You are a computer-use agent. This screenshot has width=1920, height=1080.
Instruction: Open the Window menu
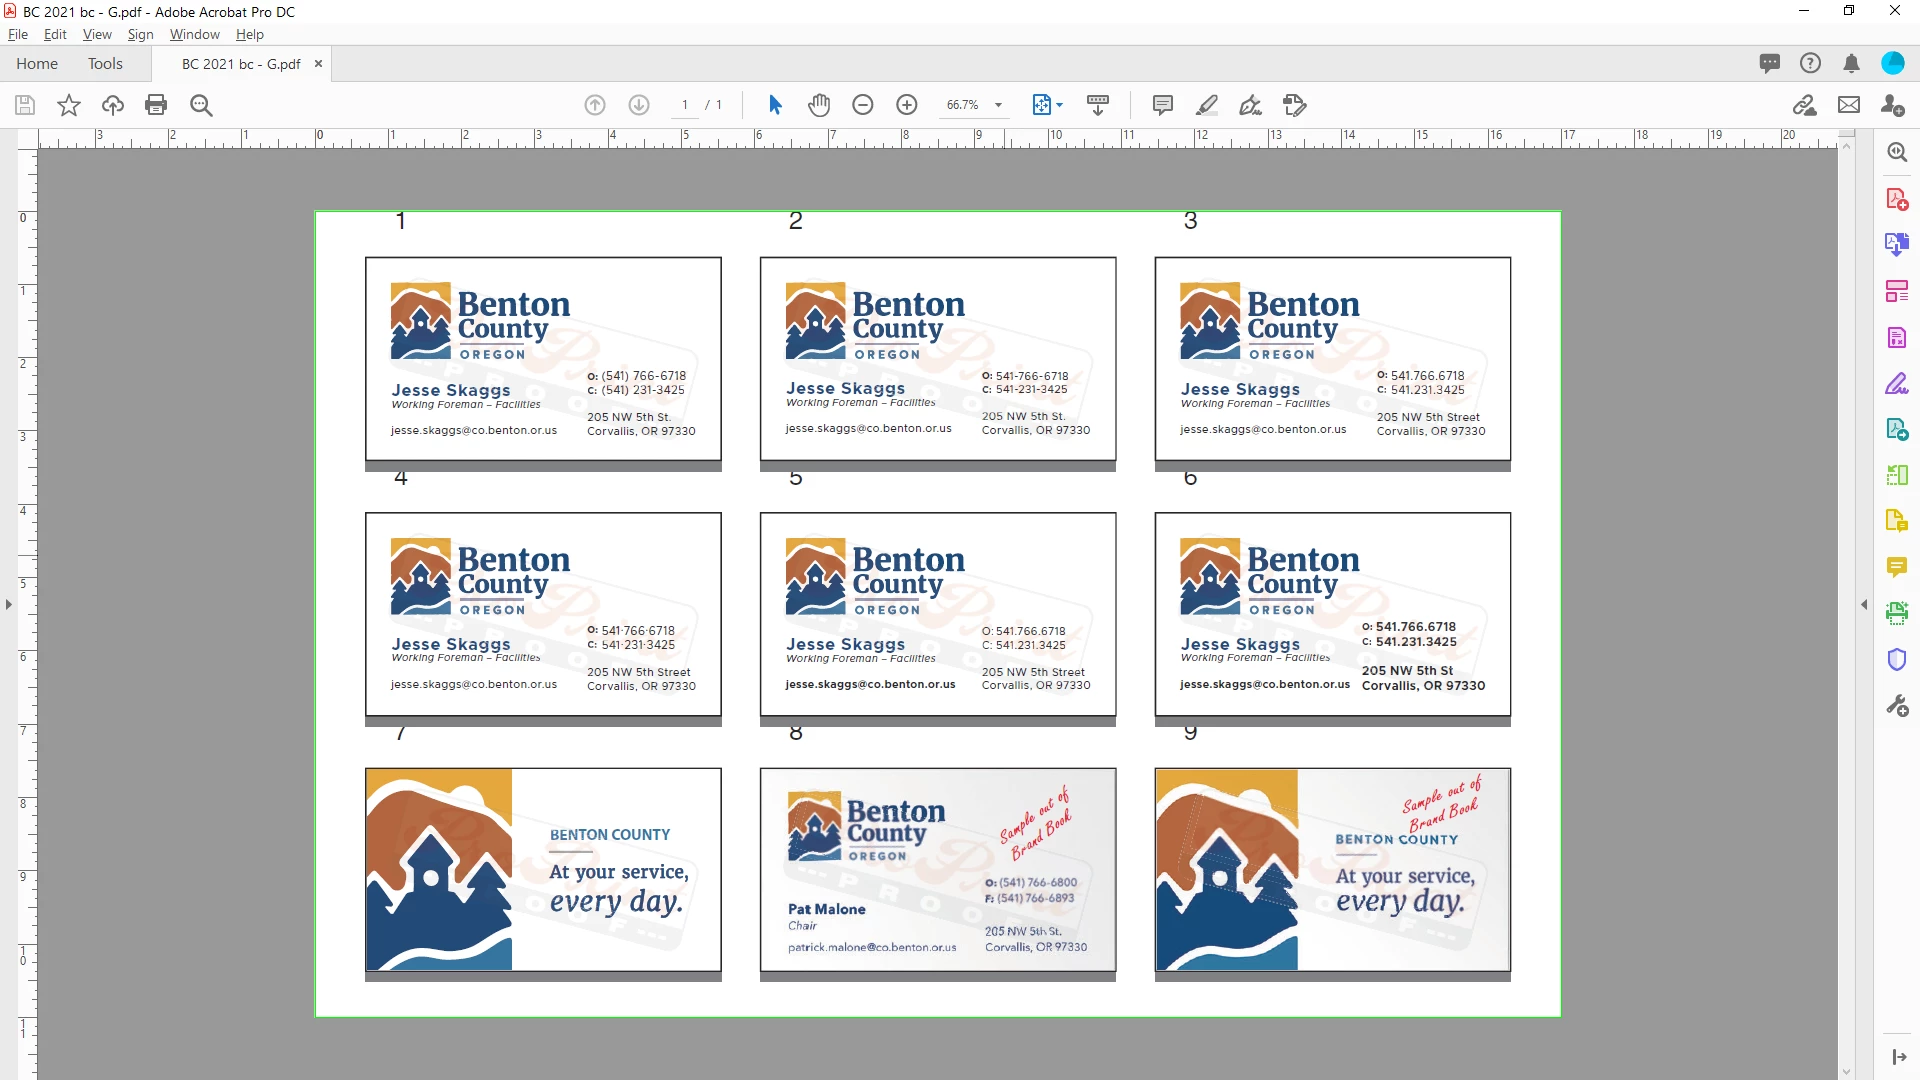194,34
